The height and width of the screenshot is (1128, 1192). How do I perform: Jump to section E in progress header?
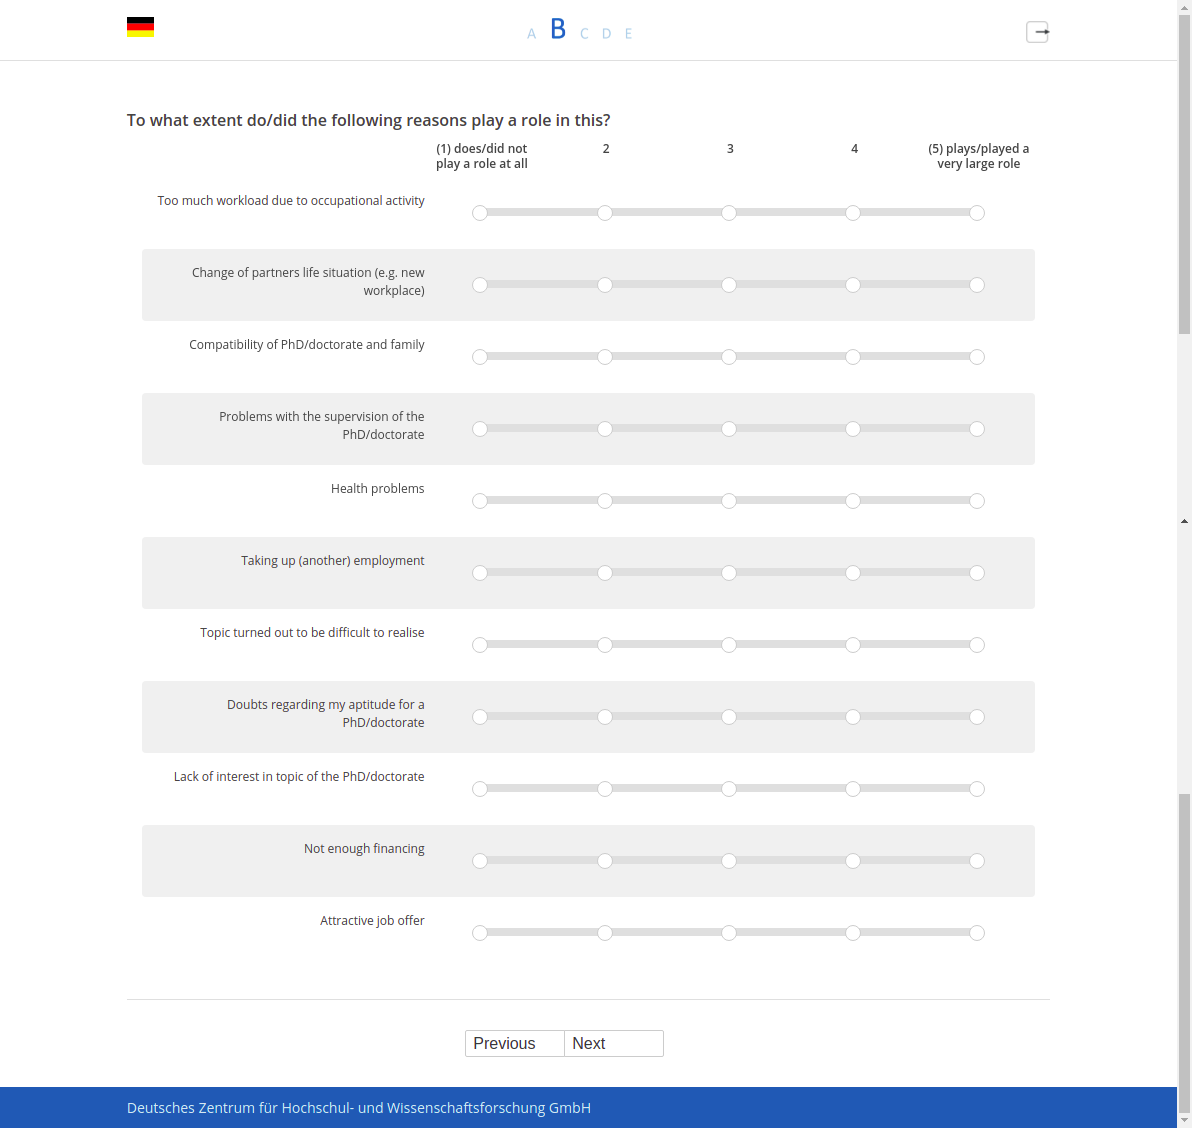[x=628, y=33]
